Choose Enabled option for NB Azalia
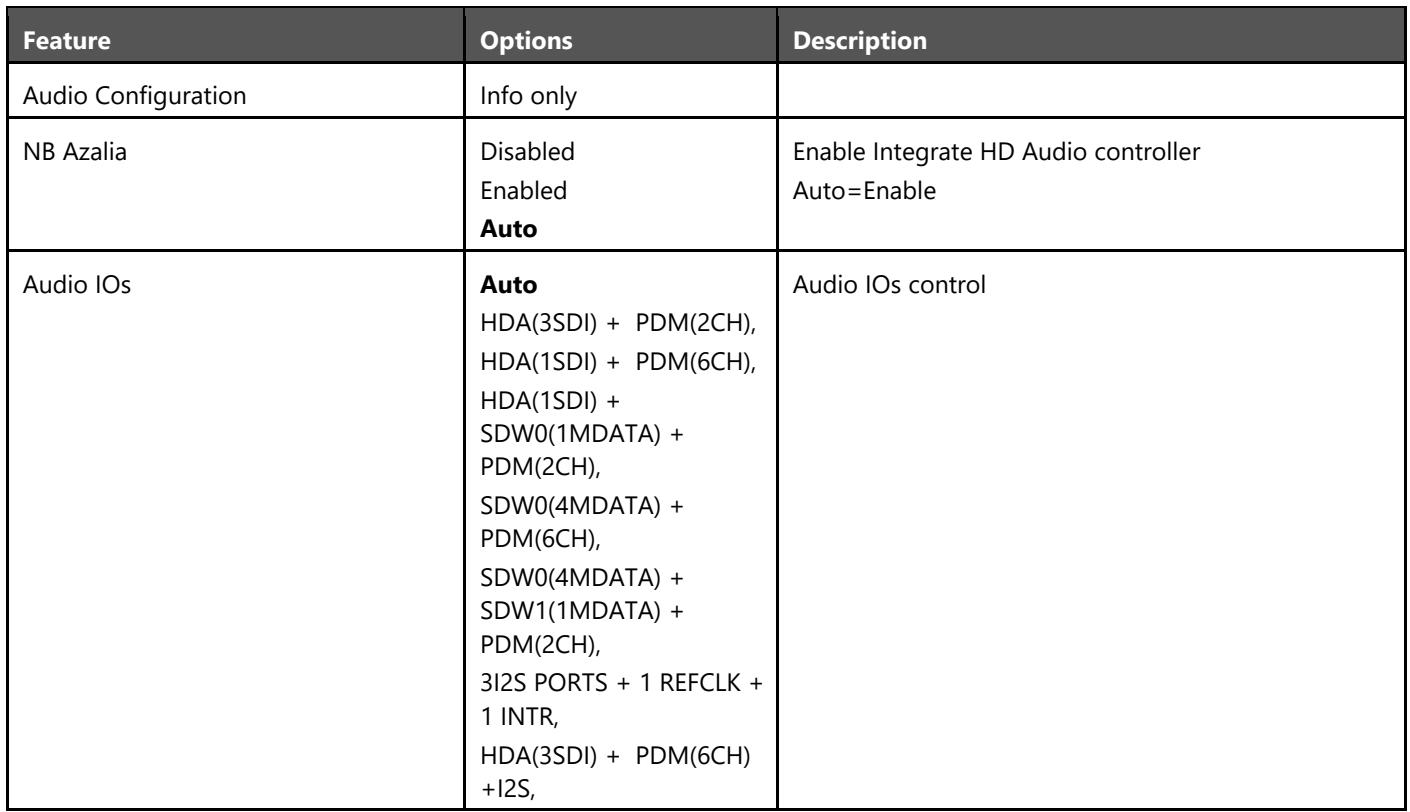Screen dimensions: 1410x812 coord(512,191)
